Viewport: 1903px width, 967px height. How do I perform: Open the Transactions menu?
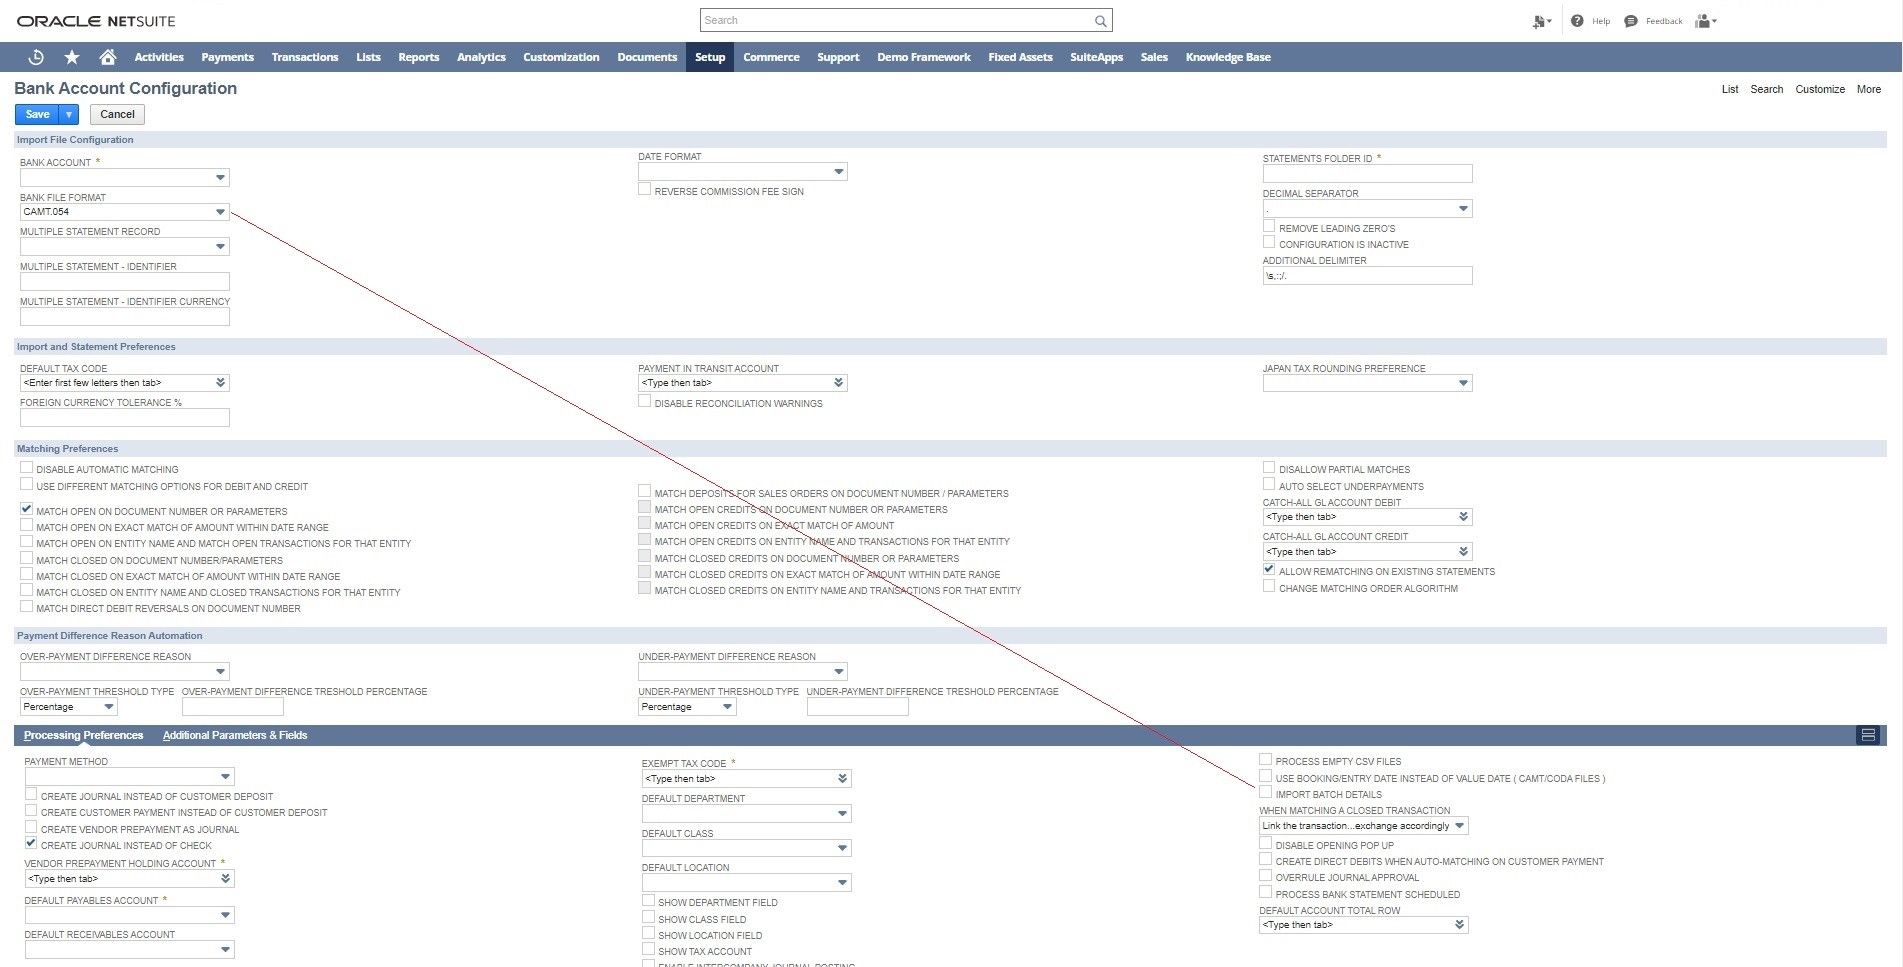point(305,57)
